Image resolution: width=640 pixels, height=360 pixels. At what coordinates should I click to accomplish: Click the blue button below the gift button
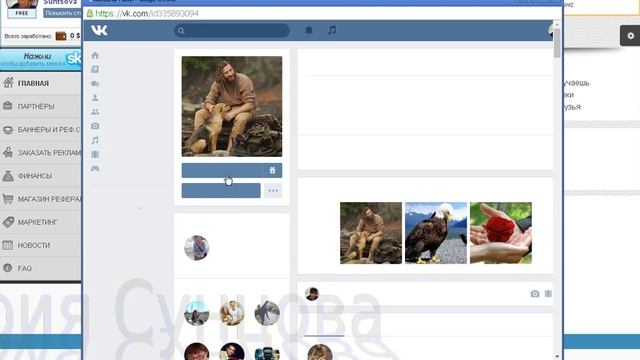[221, 191]
